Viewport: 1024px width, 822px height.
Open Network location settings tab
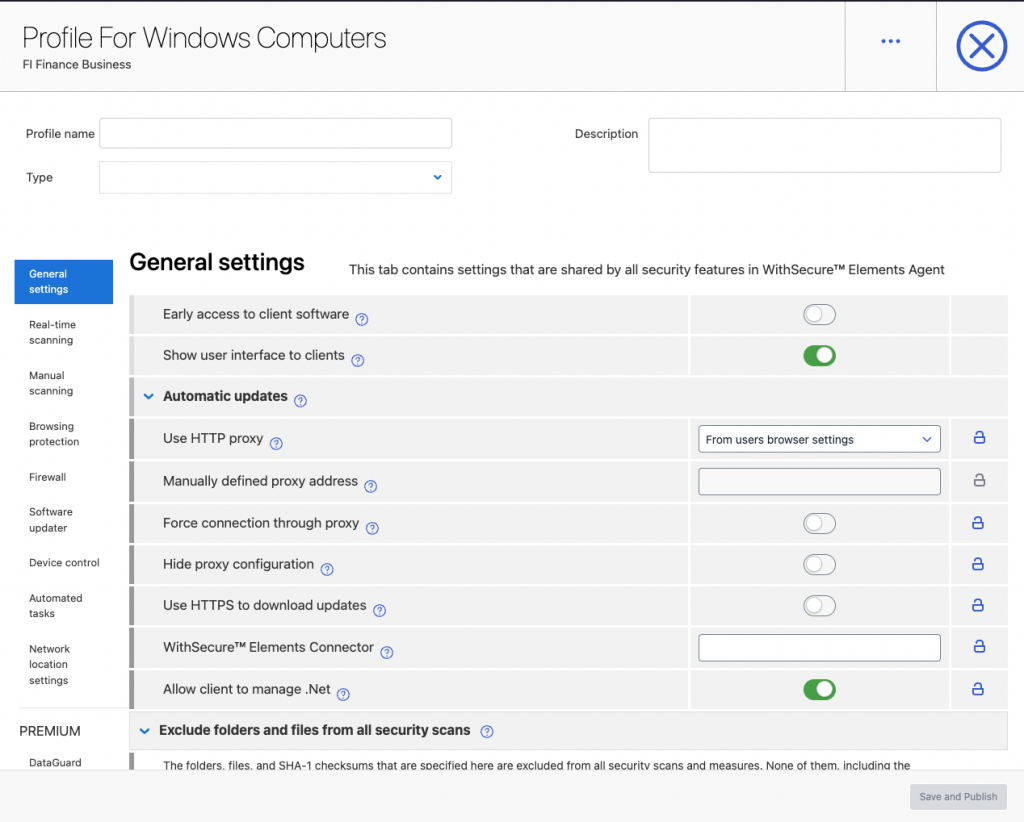[50, 665]
